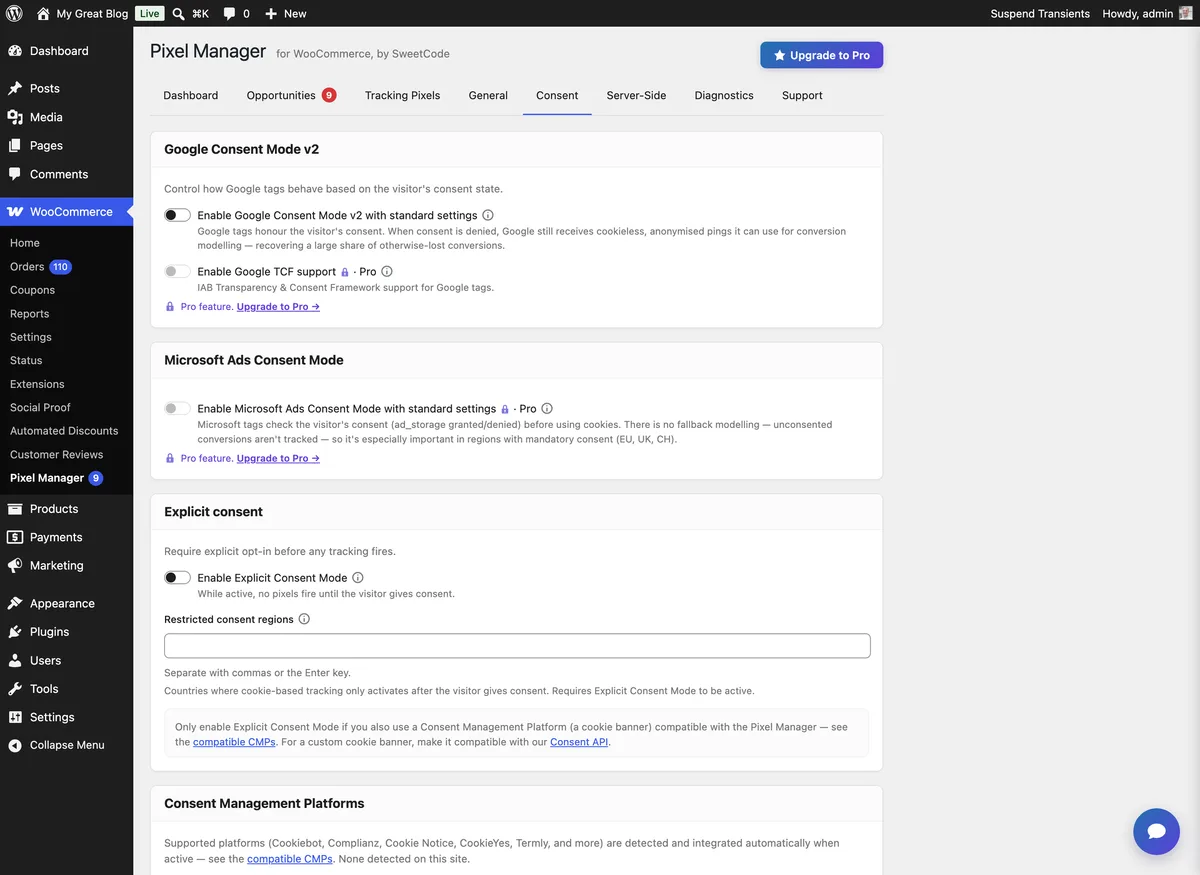Open the search command palette icon
The image size is (1200, 875).
click(x=178, y=14)
